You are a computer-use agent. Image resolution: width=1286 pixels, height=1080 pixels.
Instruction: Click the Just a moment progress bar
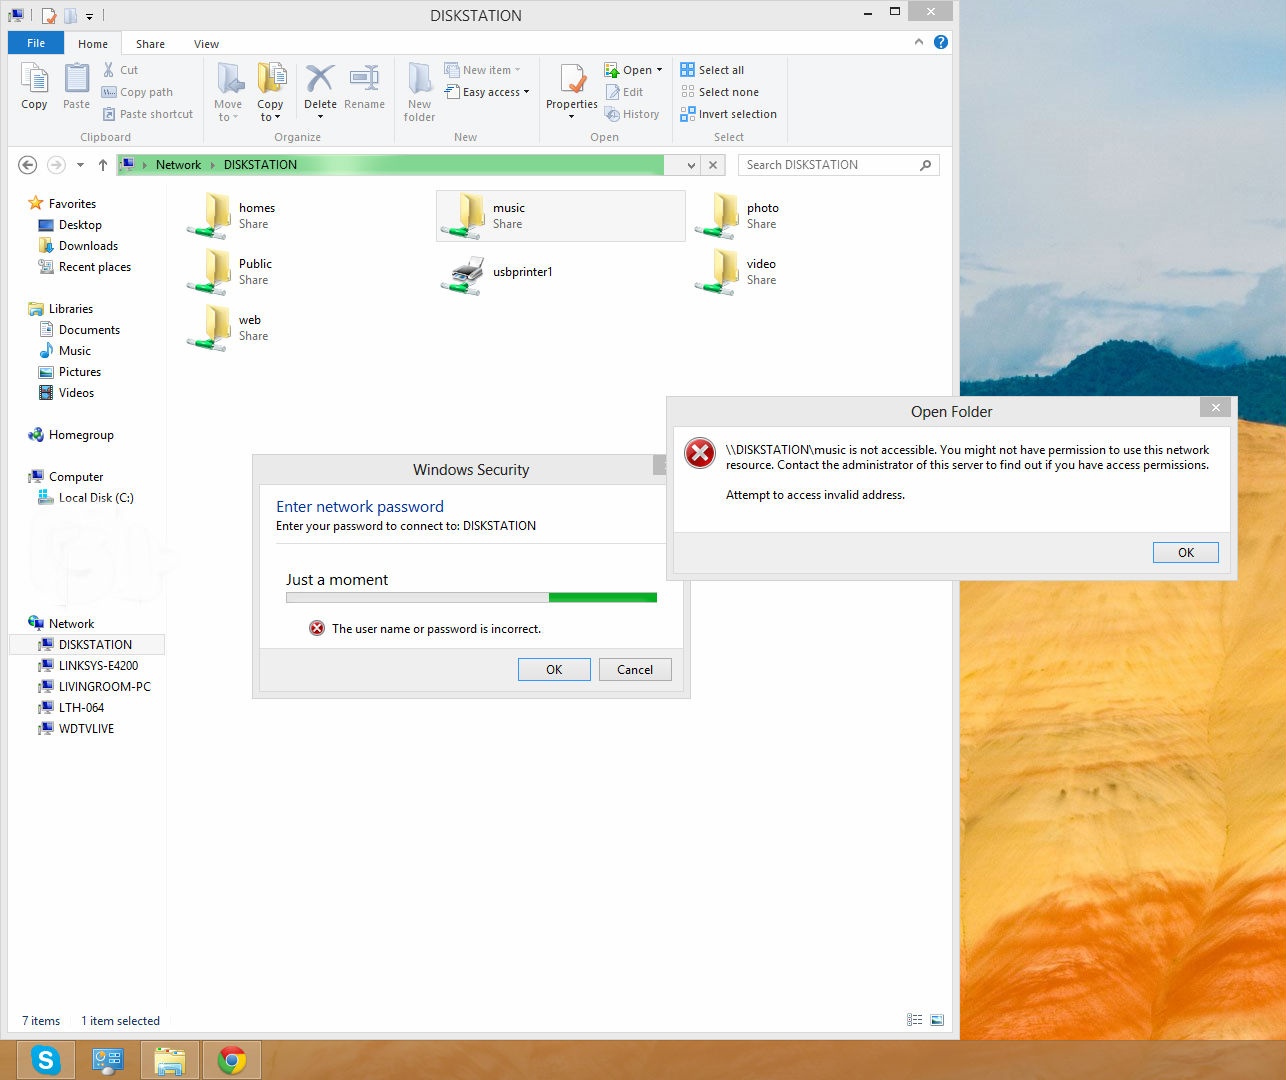click(471, 598)
